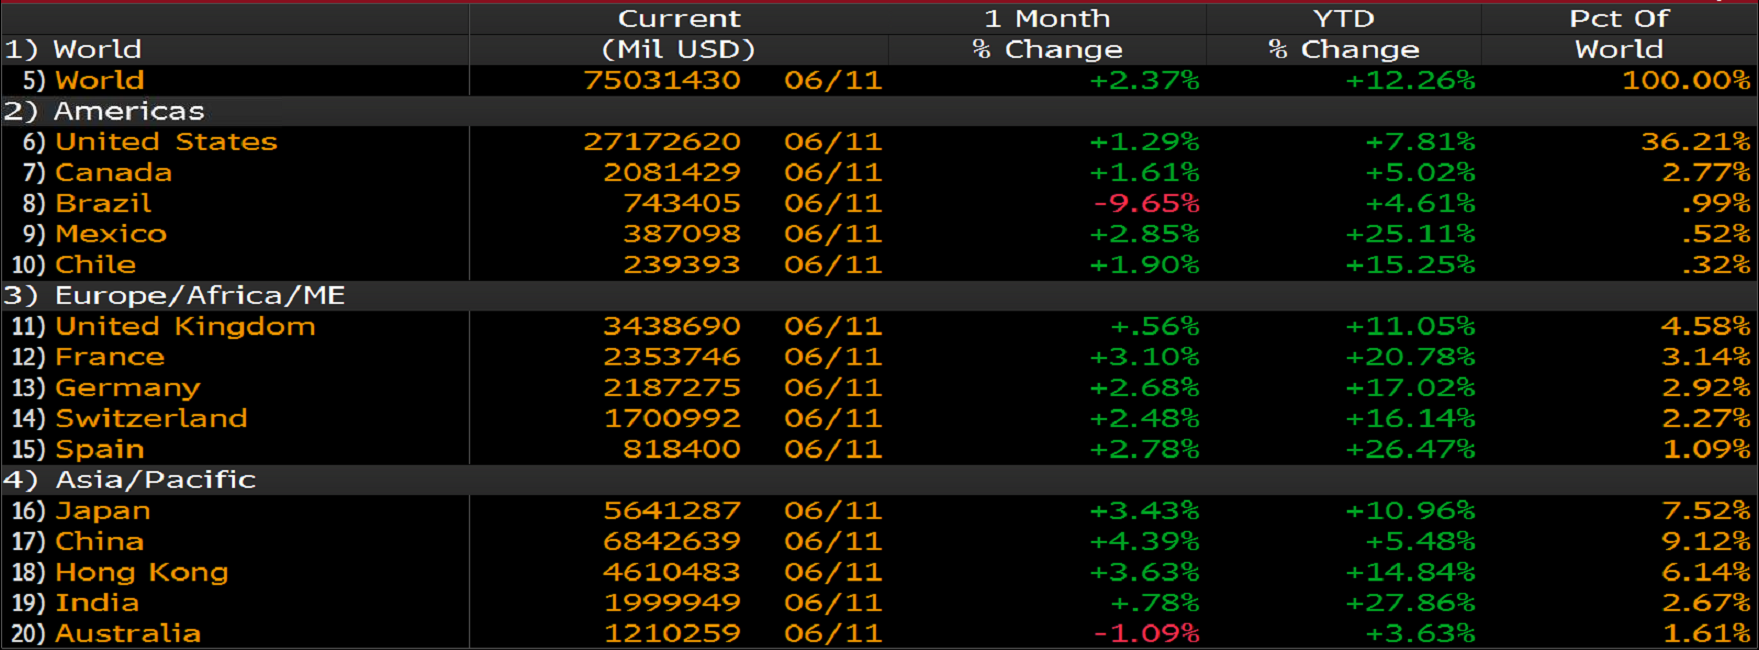Open the Spain market entry
This screenshot has height=650, width=1759.
99,450
